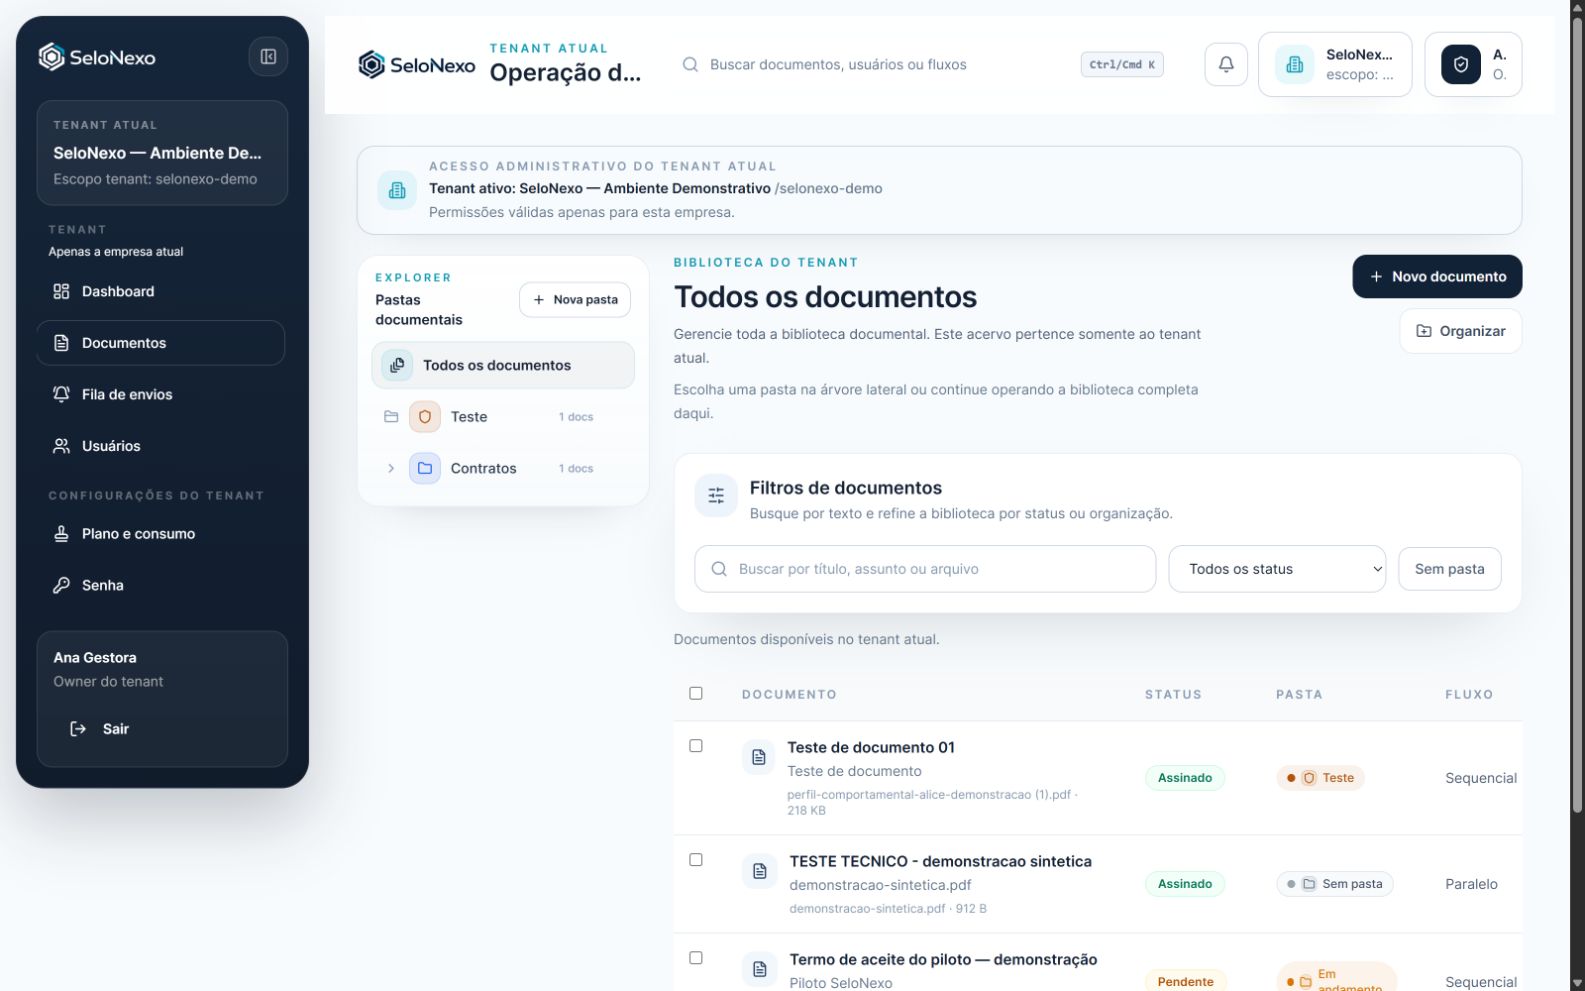Filter by Sem pasta button

pos(1449,569)
